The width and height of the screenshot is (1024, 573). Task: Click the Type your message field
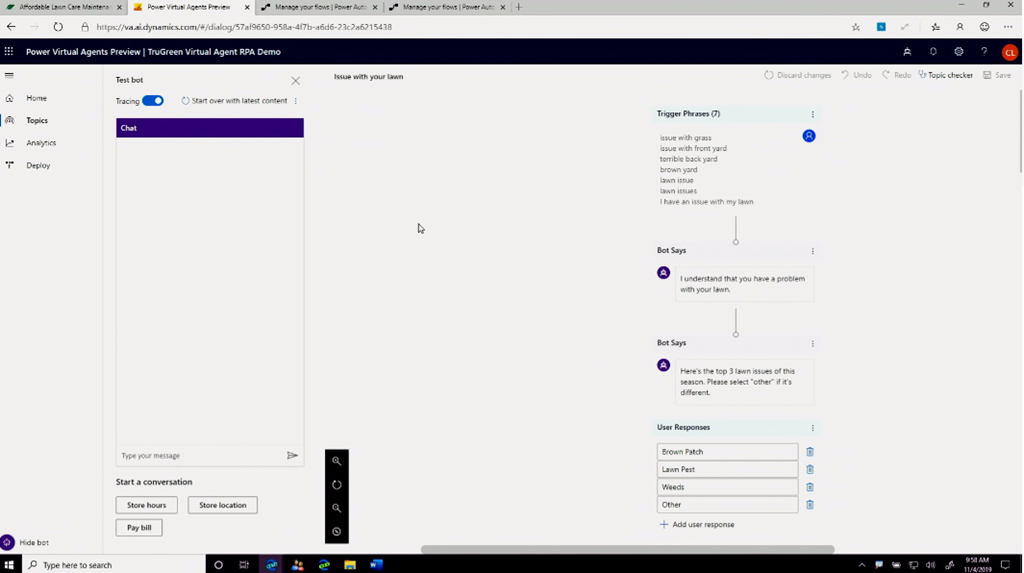tap(200, 455)
